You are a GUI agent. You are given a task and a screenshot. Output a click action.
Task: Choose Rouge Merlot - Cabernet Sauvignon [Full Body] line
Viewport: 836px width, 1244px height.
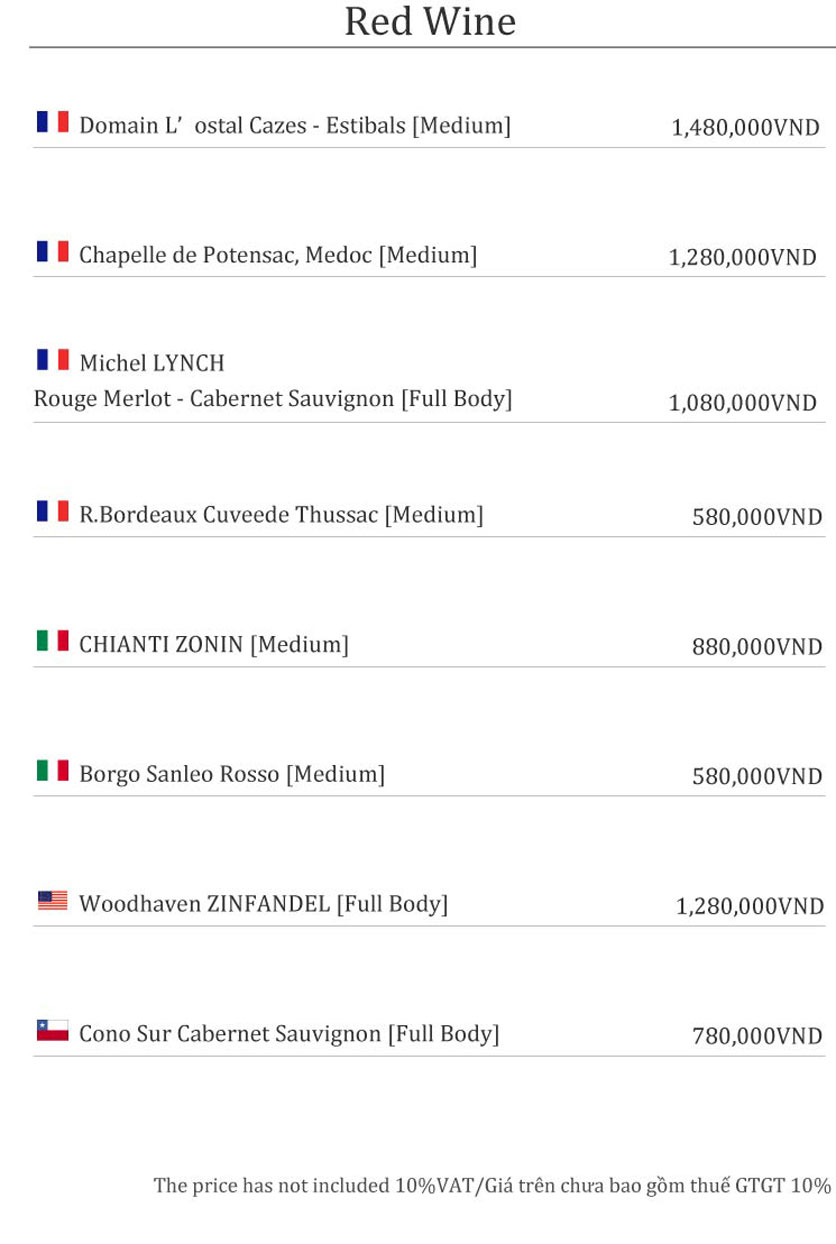pyautogui.click(x=273, y=399)
